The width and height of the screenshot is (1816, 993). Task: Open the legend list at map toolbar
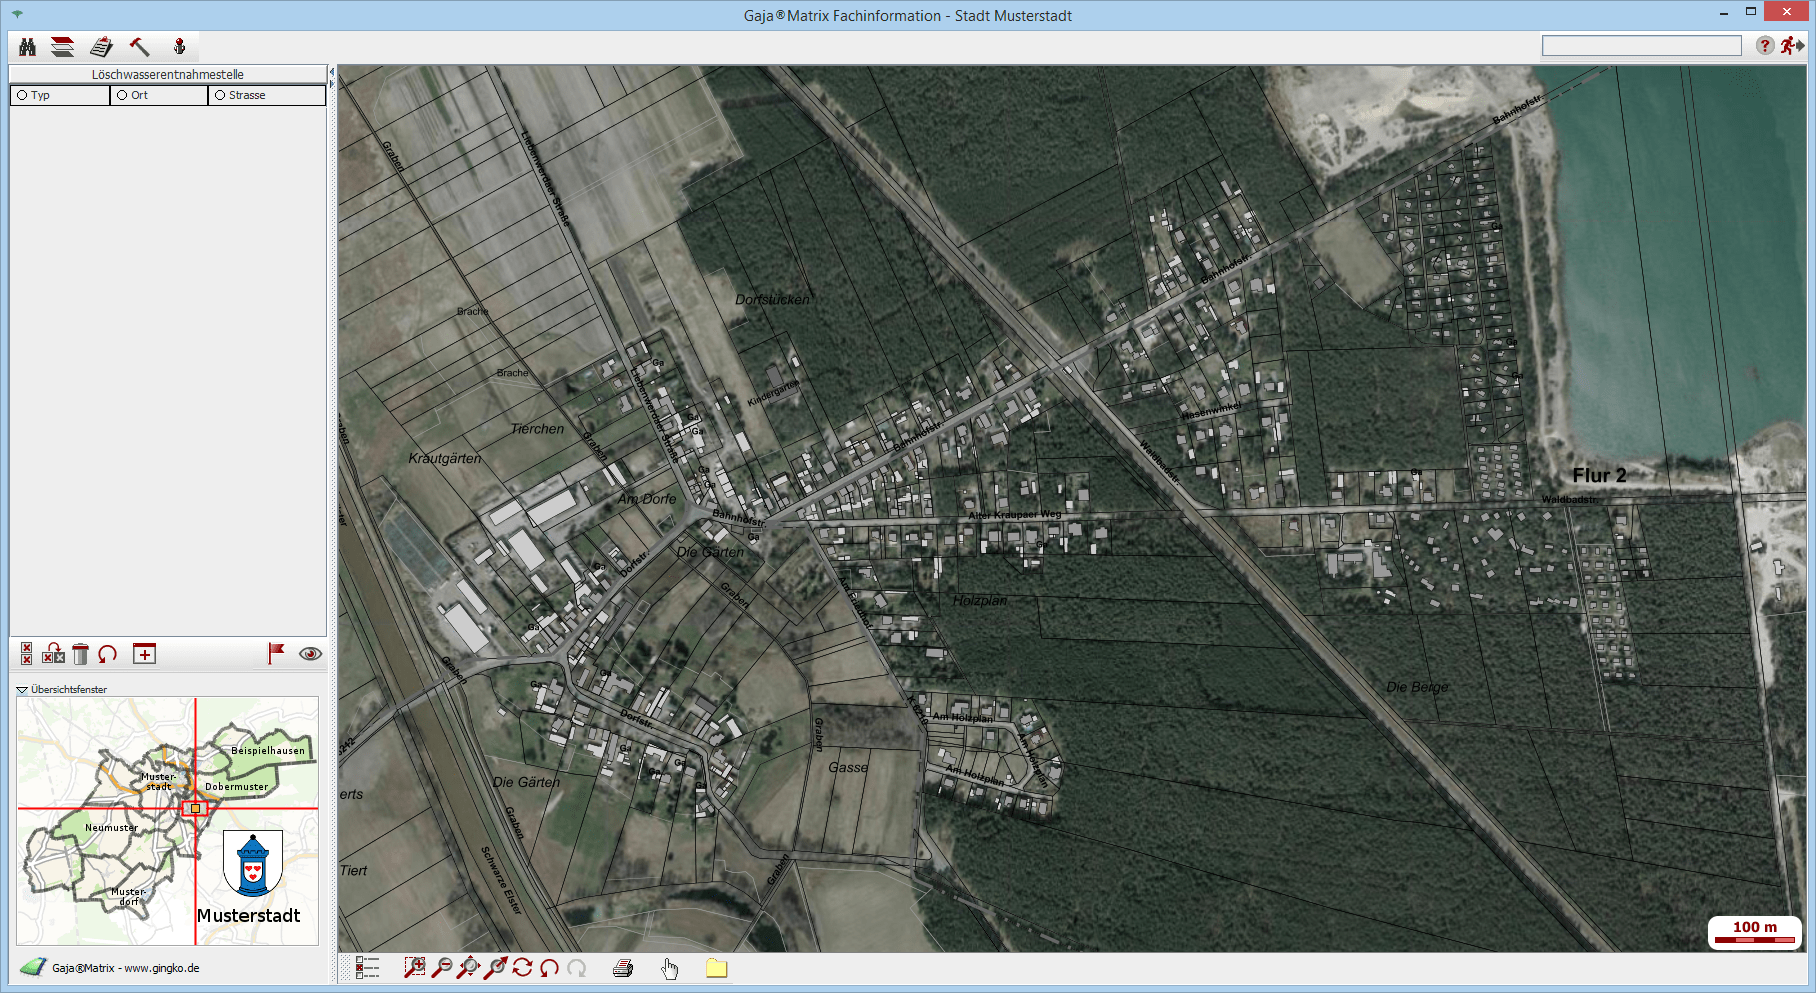(x=367, y=967)
